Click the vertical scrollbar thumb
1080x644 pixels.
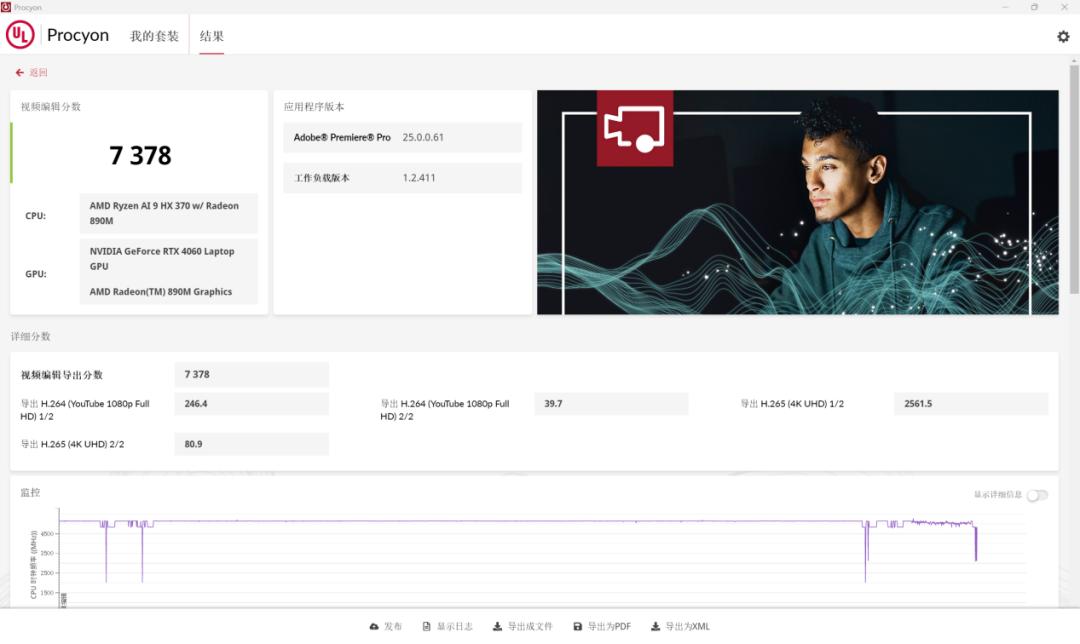click(x=1074, y=179)
